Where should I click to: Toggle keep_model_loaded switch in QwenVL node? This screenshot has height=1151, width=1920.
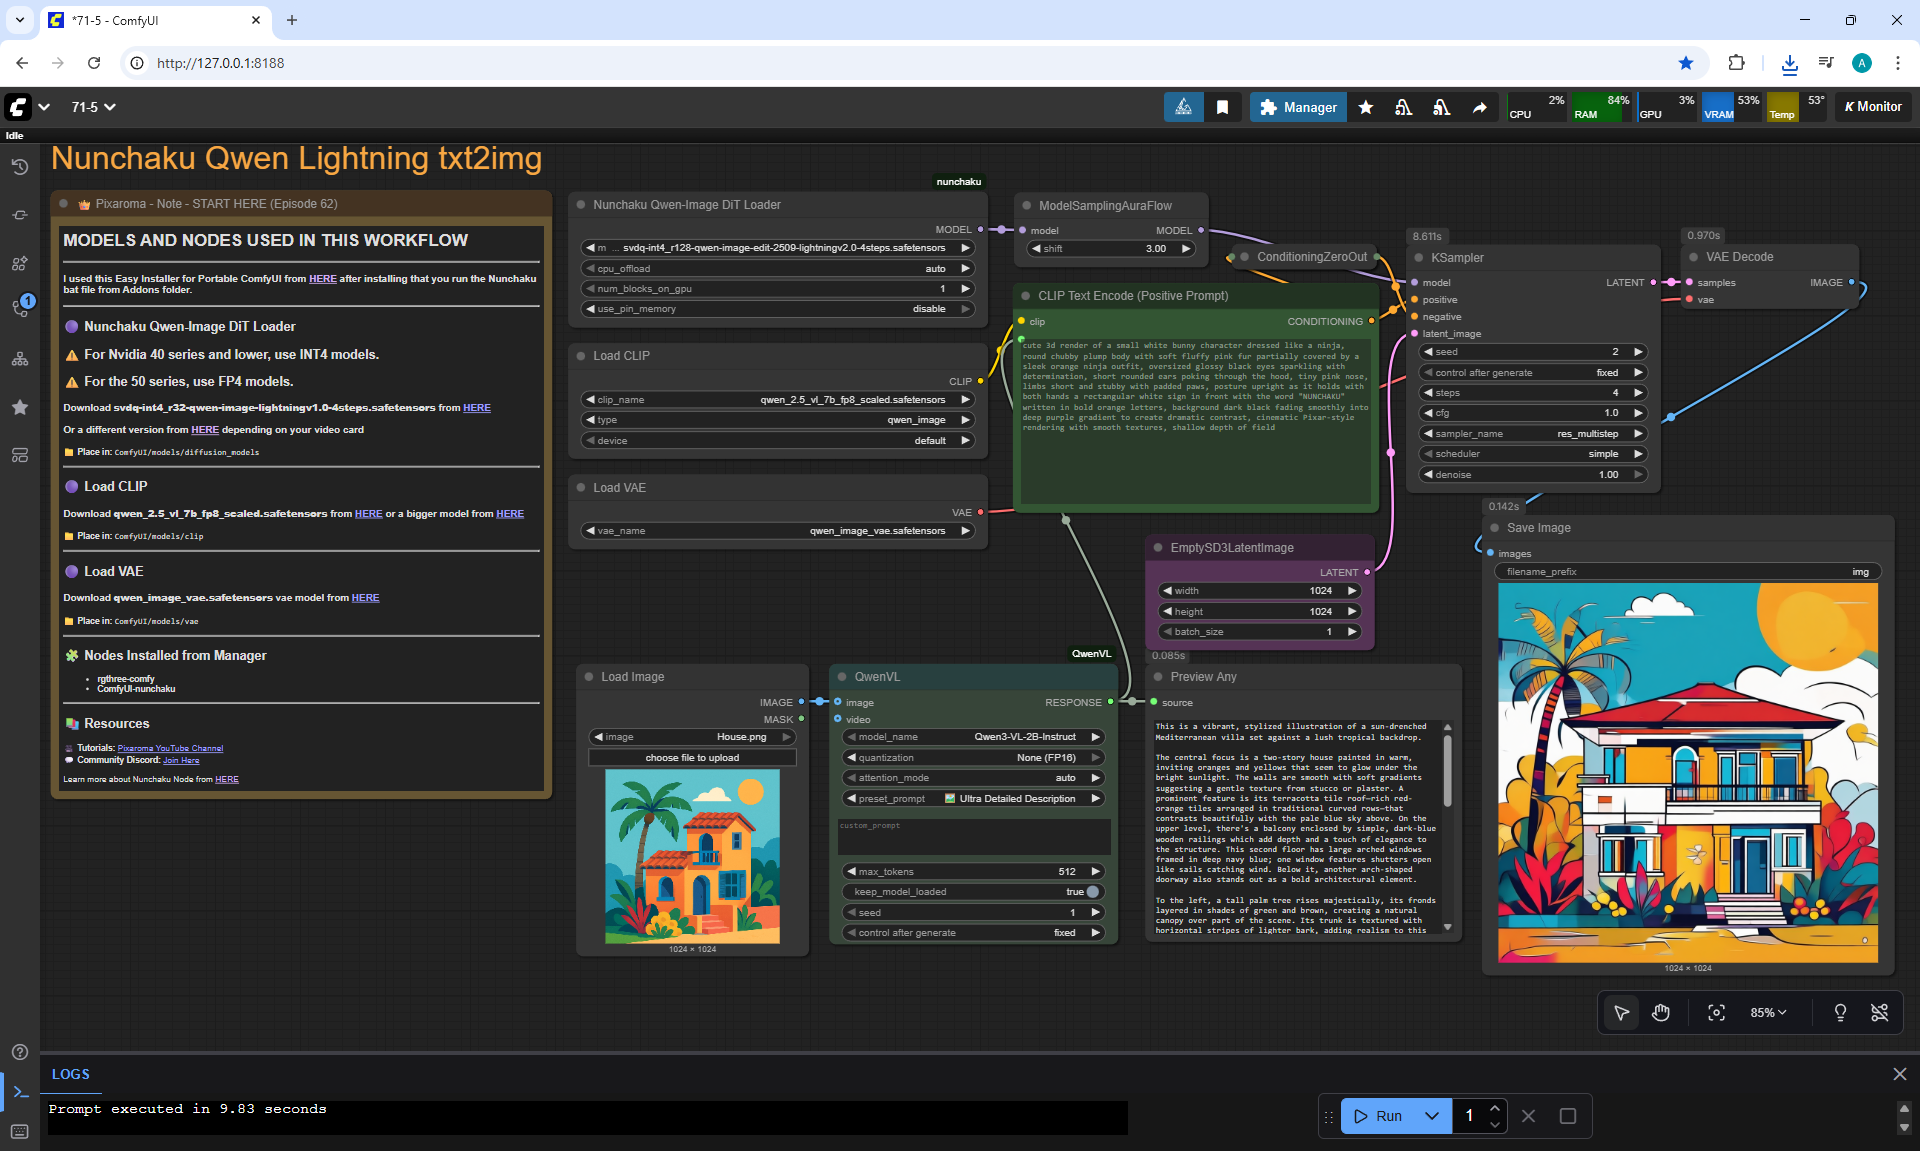[x=1092, y=892]
